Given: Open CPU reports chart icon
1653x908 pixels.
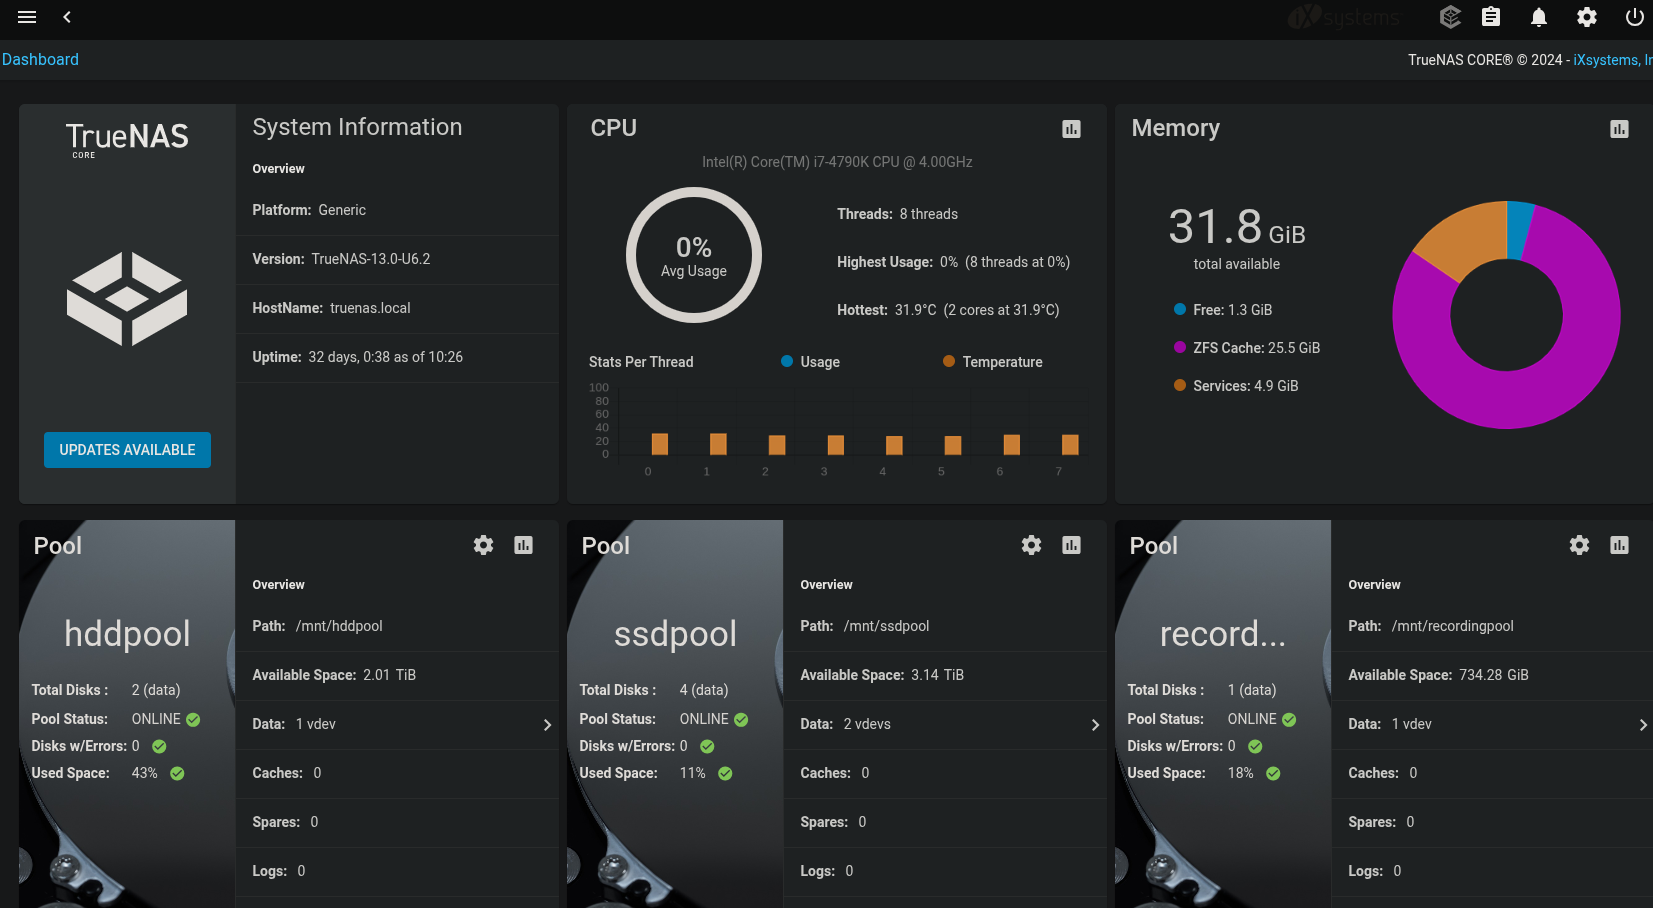Looking at the screenshot, I should pyautogui.click(x=1071, y=129).
